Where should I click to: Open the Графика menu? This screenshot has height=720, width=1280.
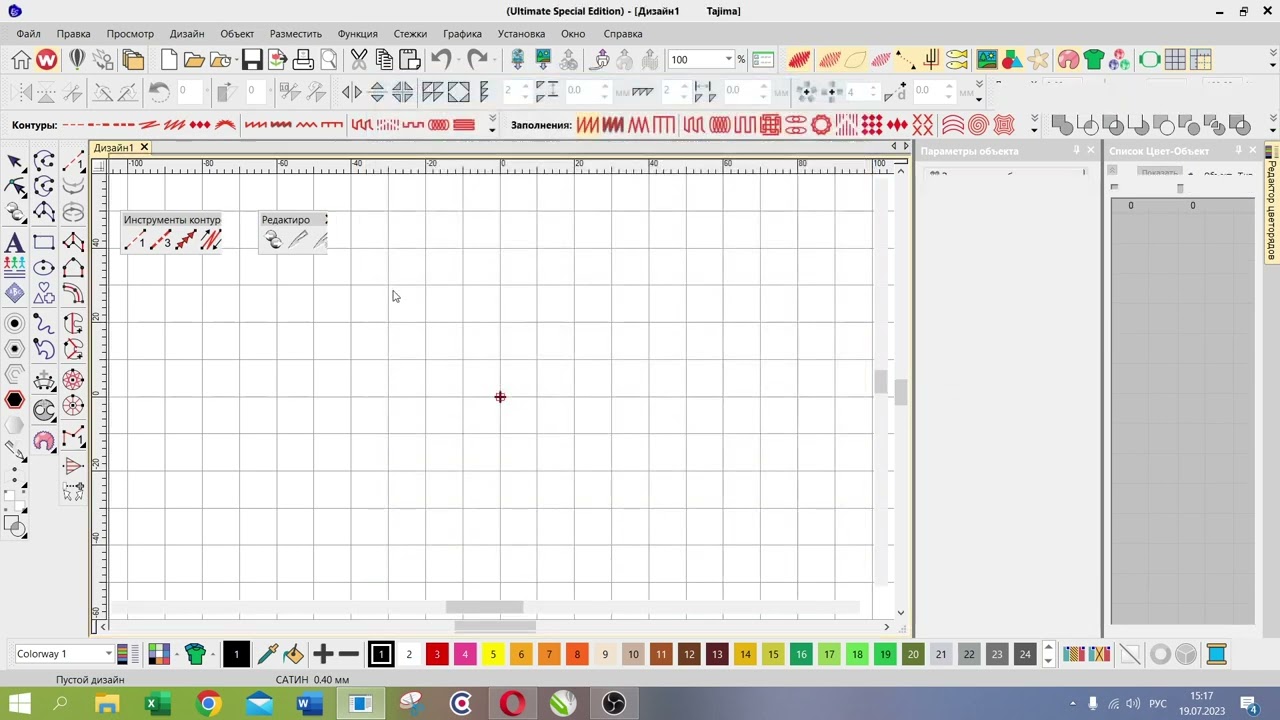tap(462, 34)
